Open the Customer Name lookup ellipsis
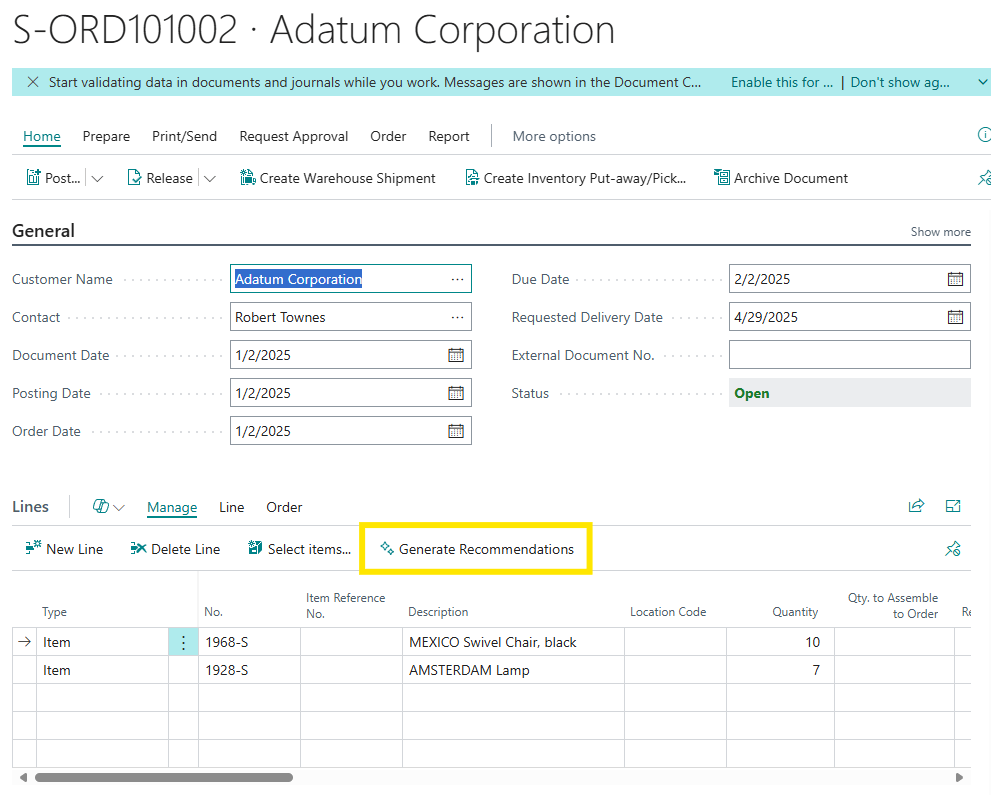The height and width of the screenshot is (795, 991). coord(457,279)
